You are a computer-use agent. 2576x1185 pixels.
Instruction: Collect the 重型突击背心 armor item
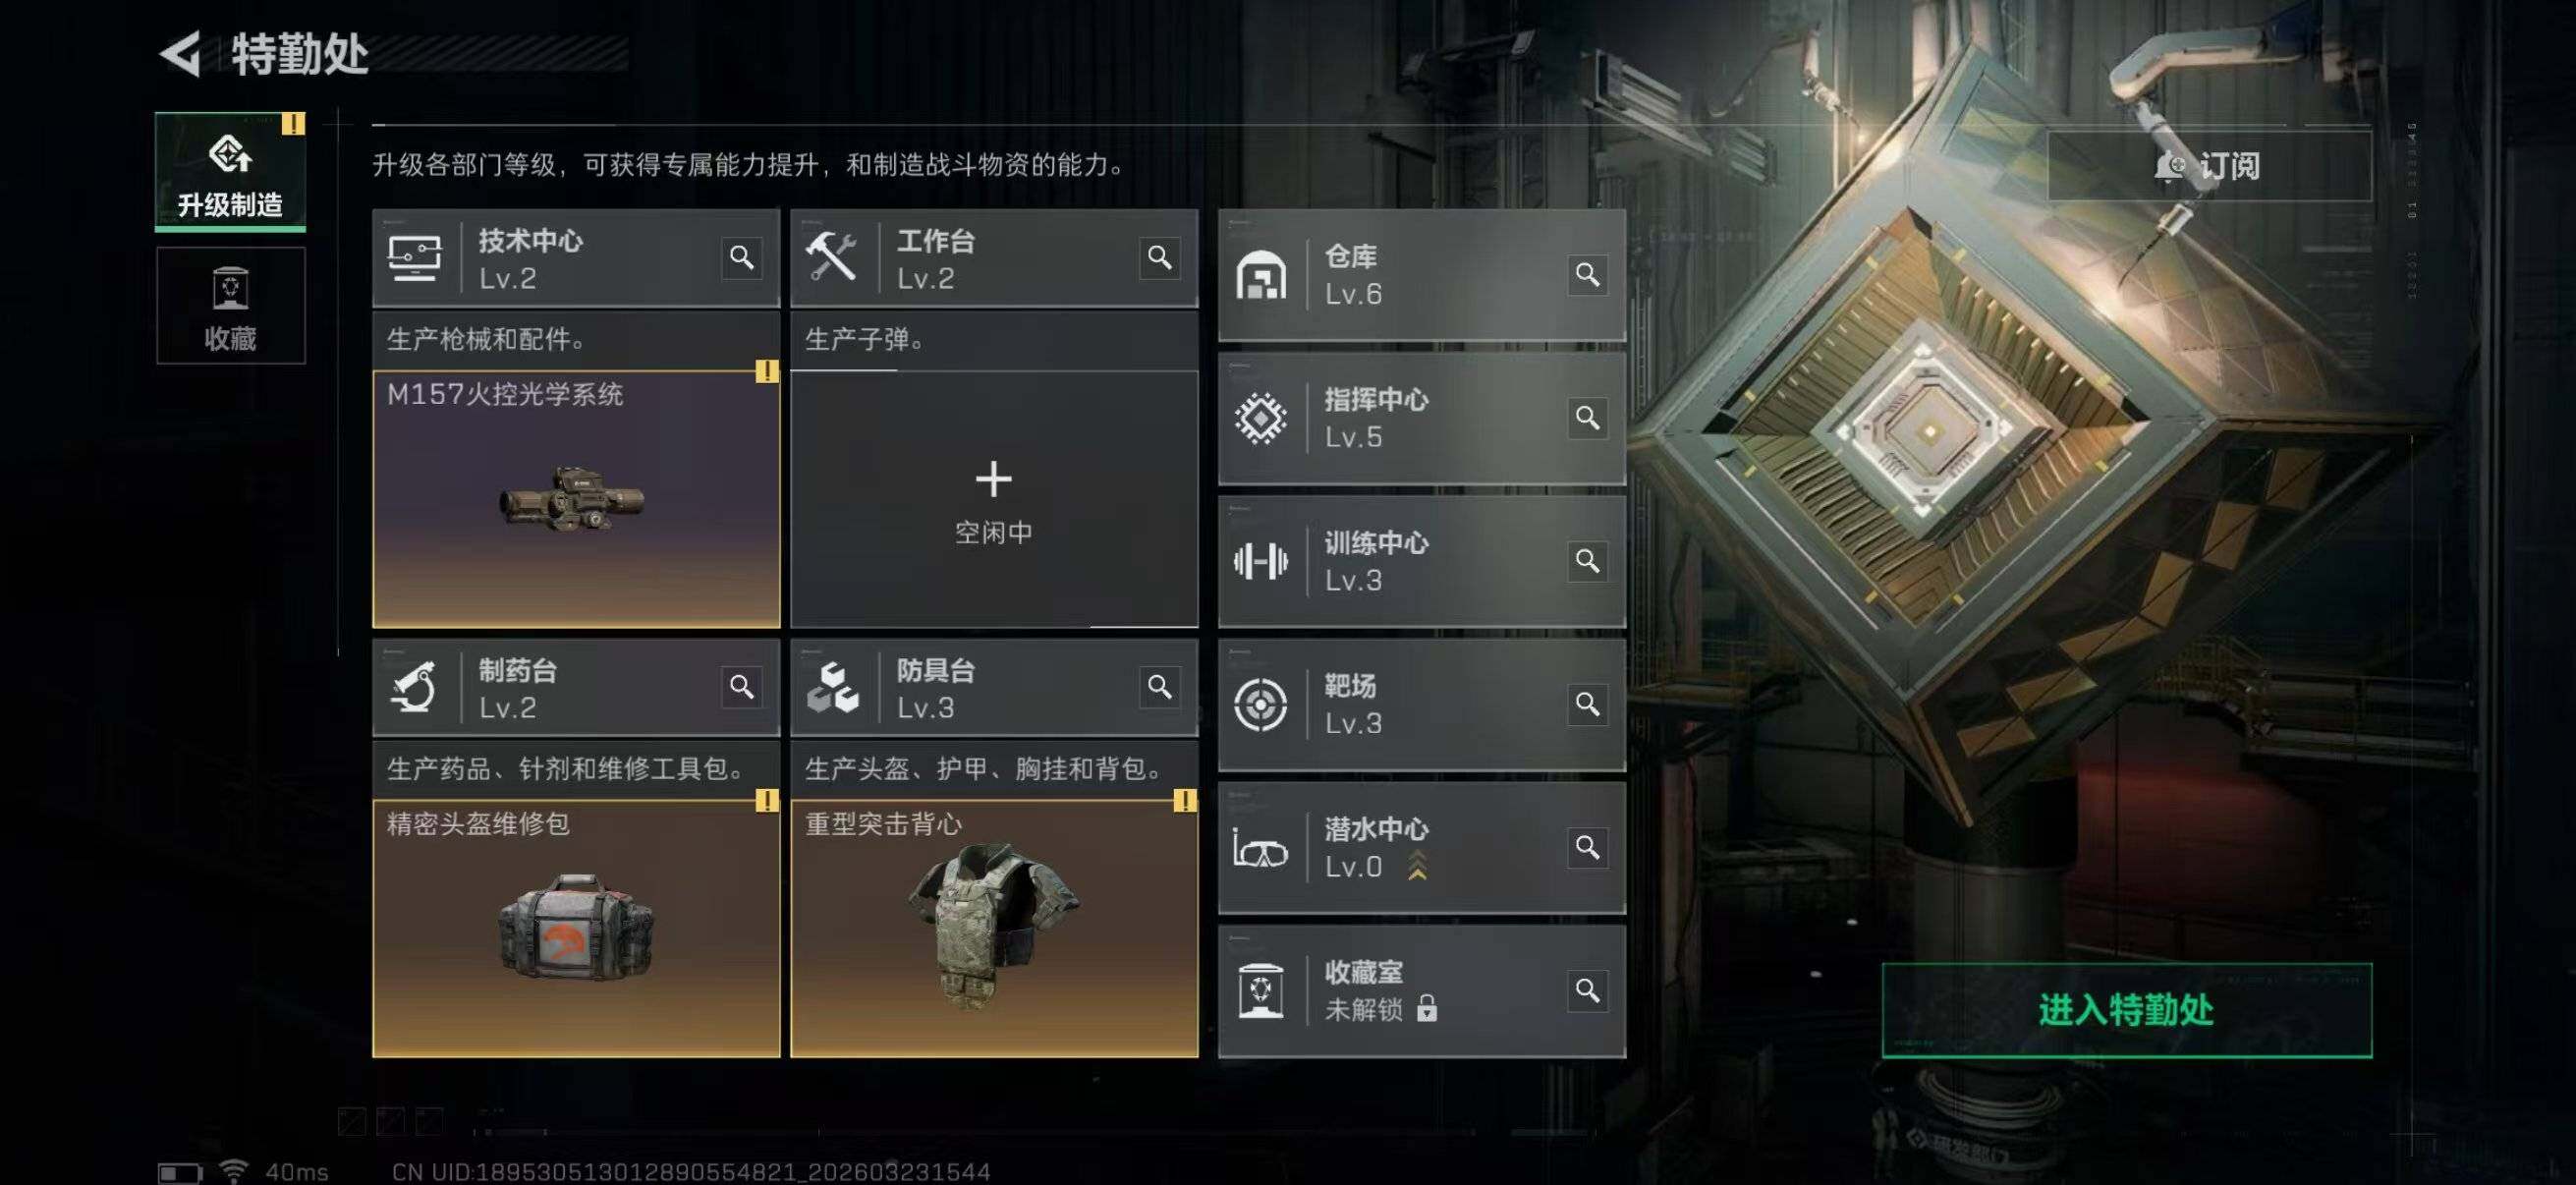pyautogui.click(x=994, y=928)
